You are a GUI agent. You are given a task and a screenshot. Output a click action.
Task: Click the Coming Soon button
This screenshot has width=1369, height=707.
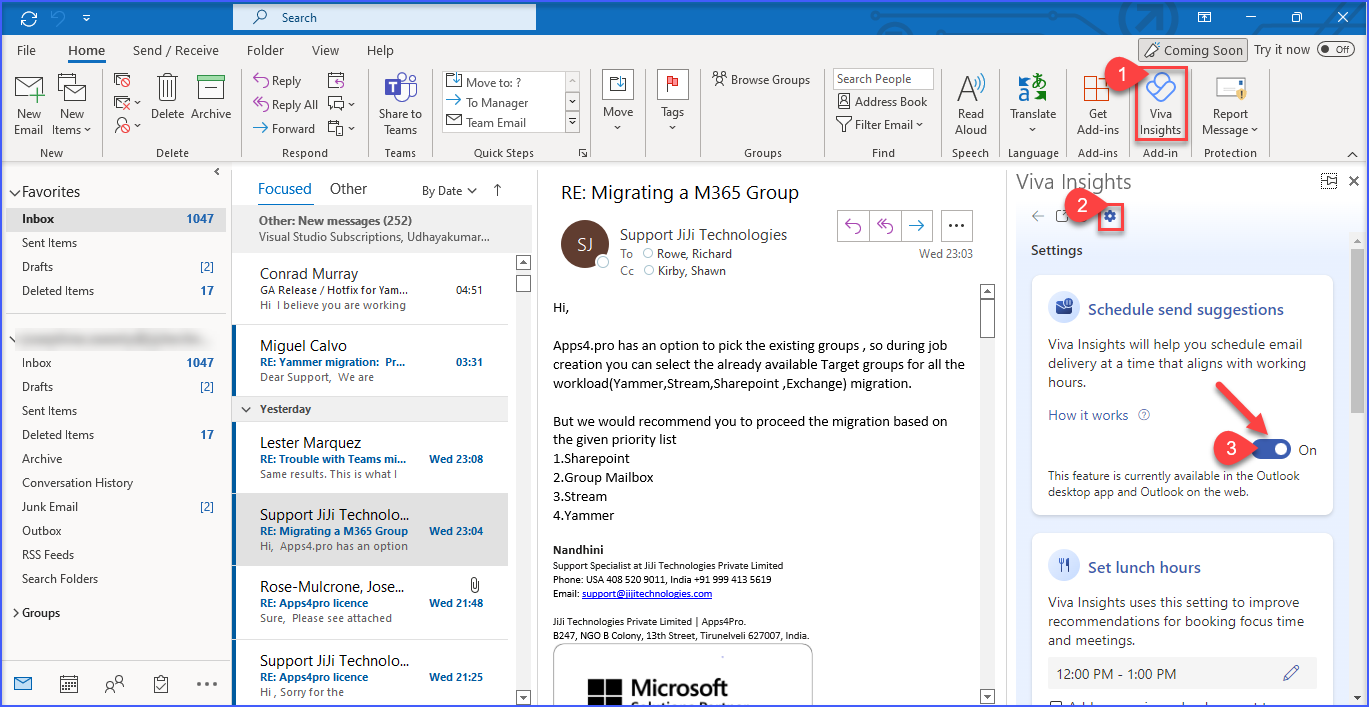click(1193, 50)
